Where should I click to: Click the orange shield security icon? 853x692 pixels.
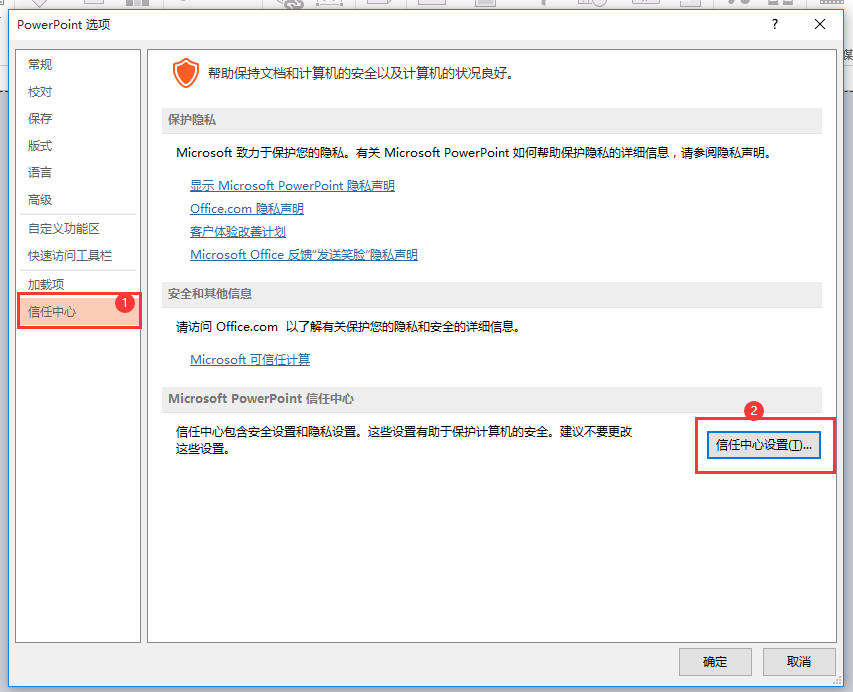click(x=186, y=73)
